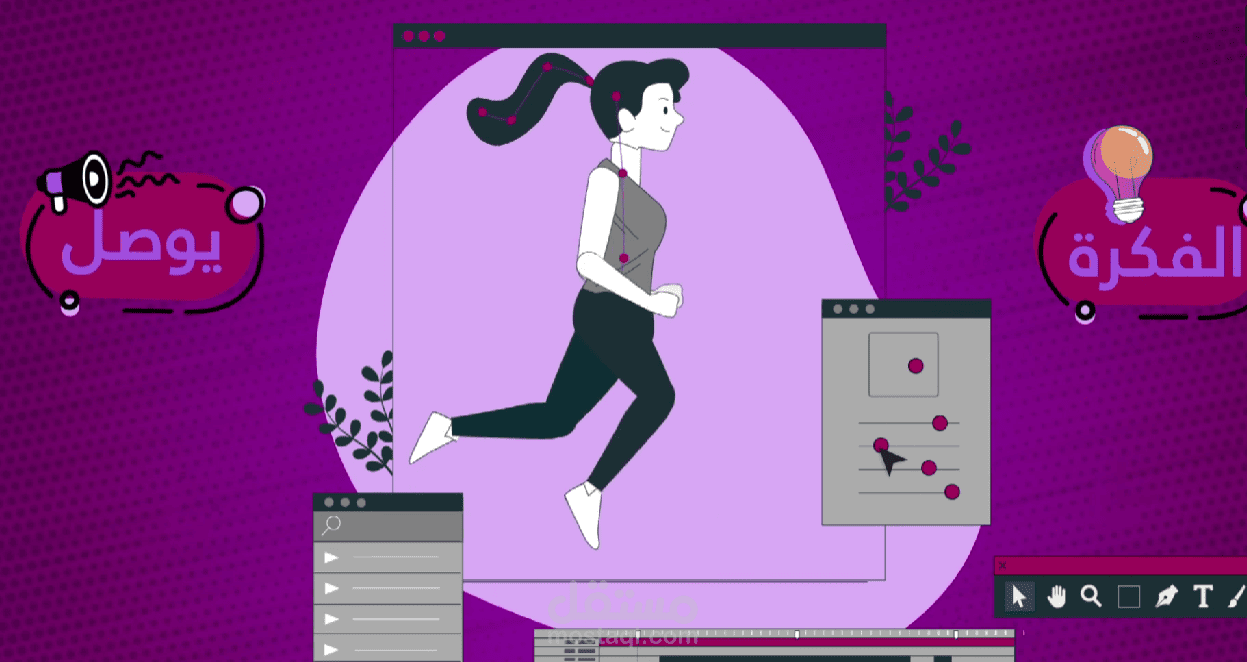Click the megaphone icon
The height and width of the screenshot is (662, 1247).
74,181
